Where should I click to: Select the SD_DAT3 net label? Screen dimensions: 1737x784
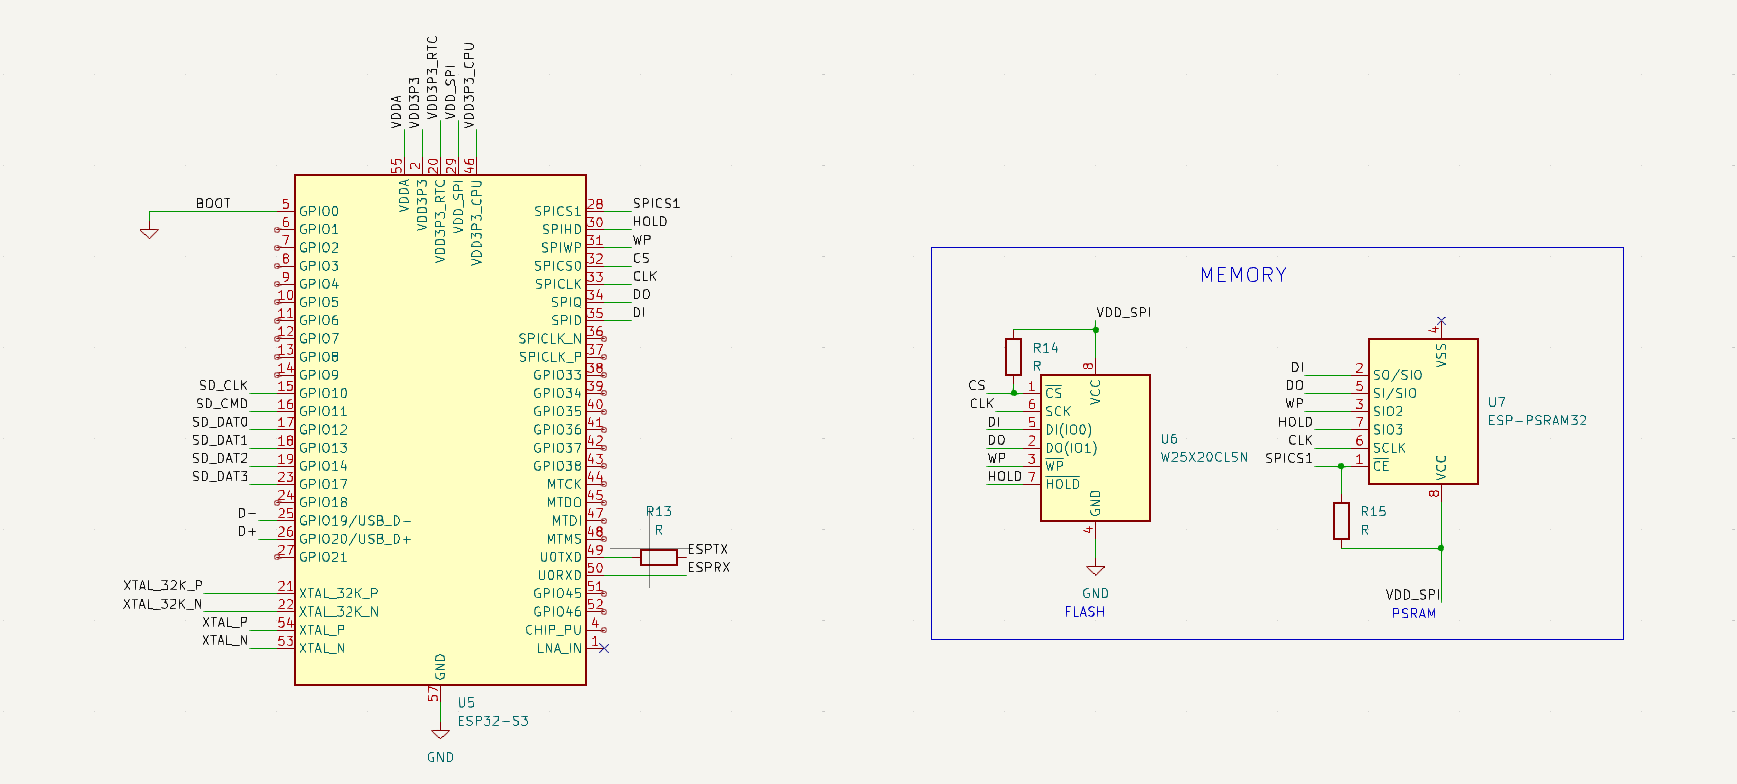(220, 476)
